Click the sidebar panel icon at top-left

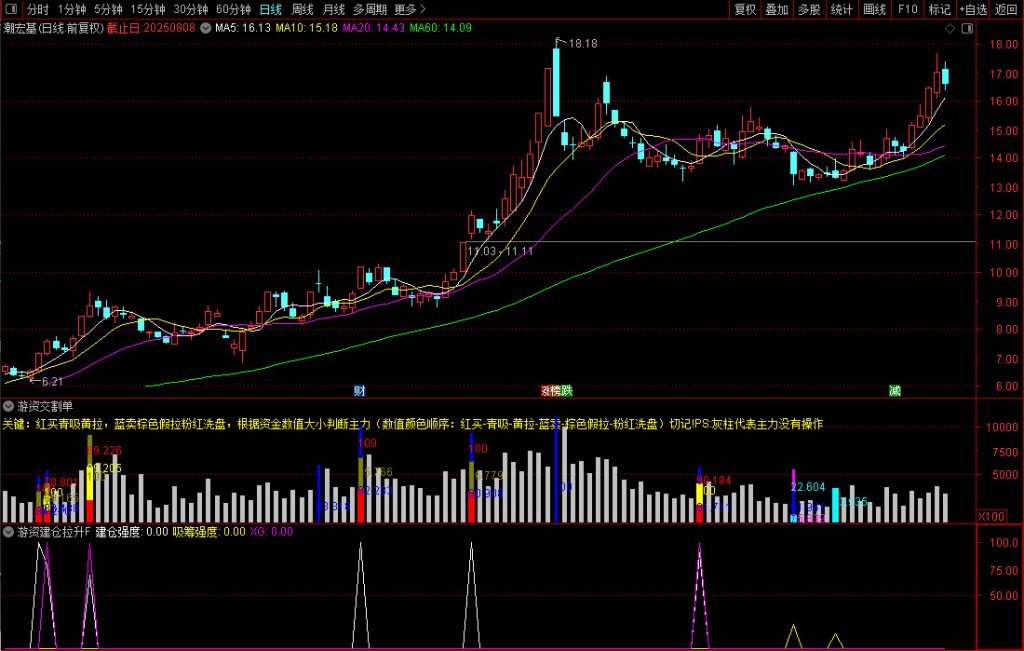point(10,9)
